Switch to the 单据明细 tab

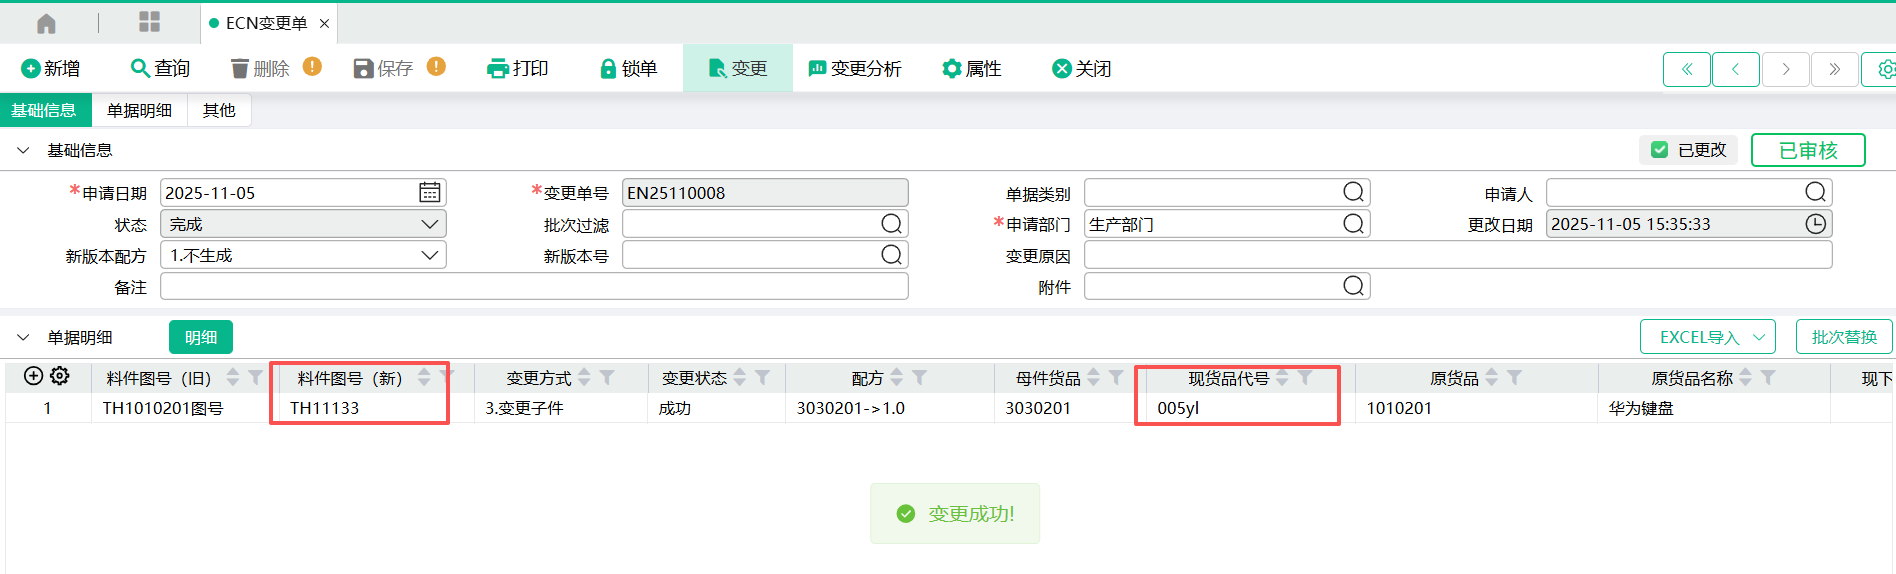(139, 110)
